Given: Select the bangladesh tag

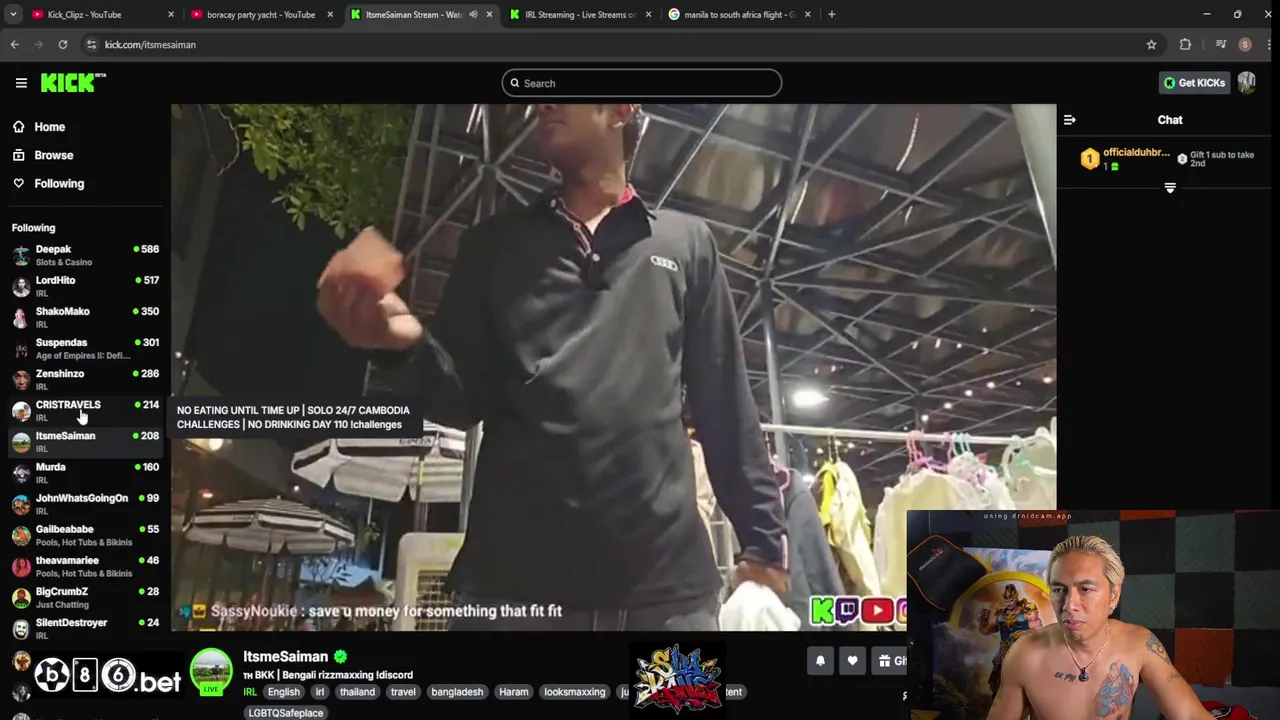Looking at the screenshot, I should [457, 692].
